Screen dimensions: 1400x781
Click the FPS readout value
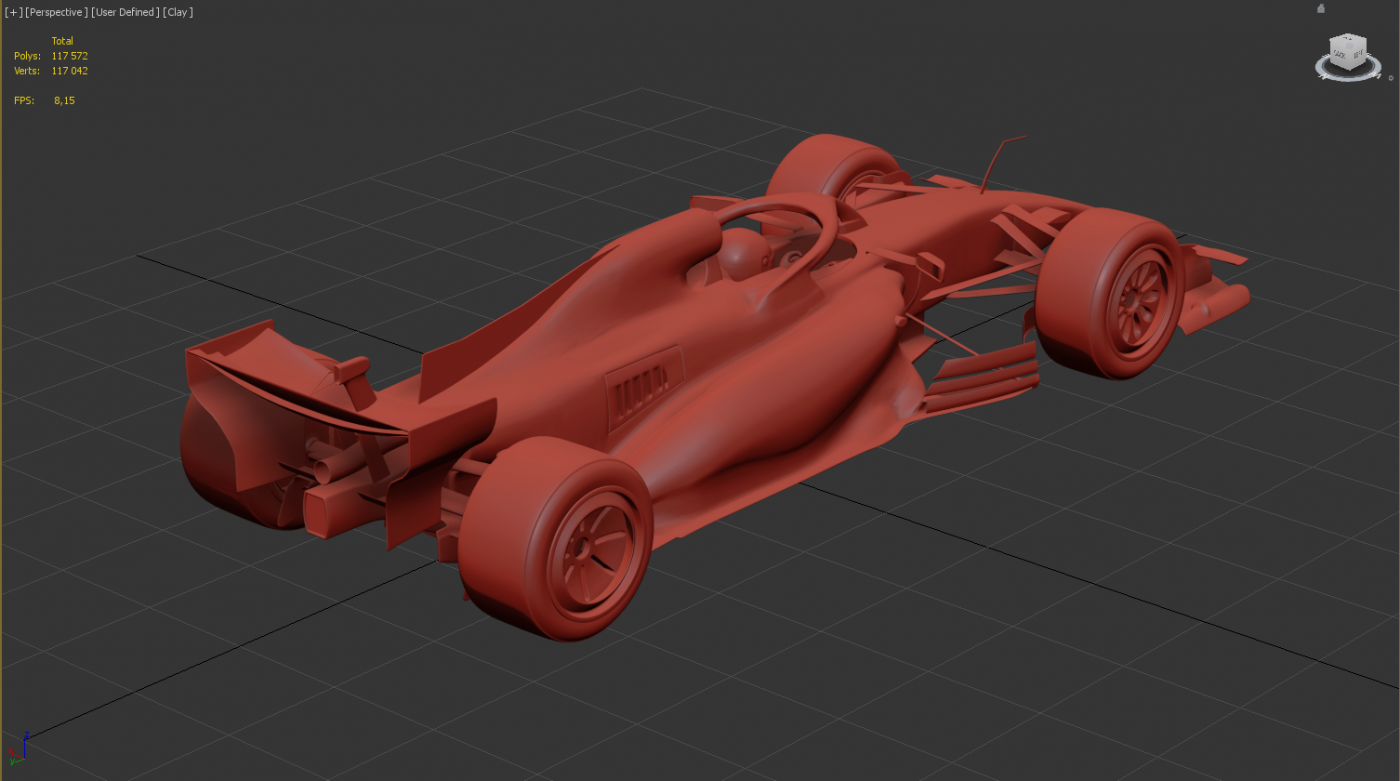click(64, 101)
